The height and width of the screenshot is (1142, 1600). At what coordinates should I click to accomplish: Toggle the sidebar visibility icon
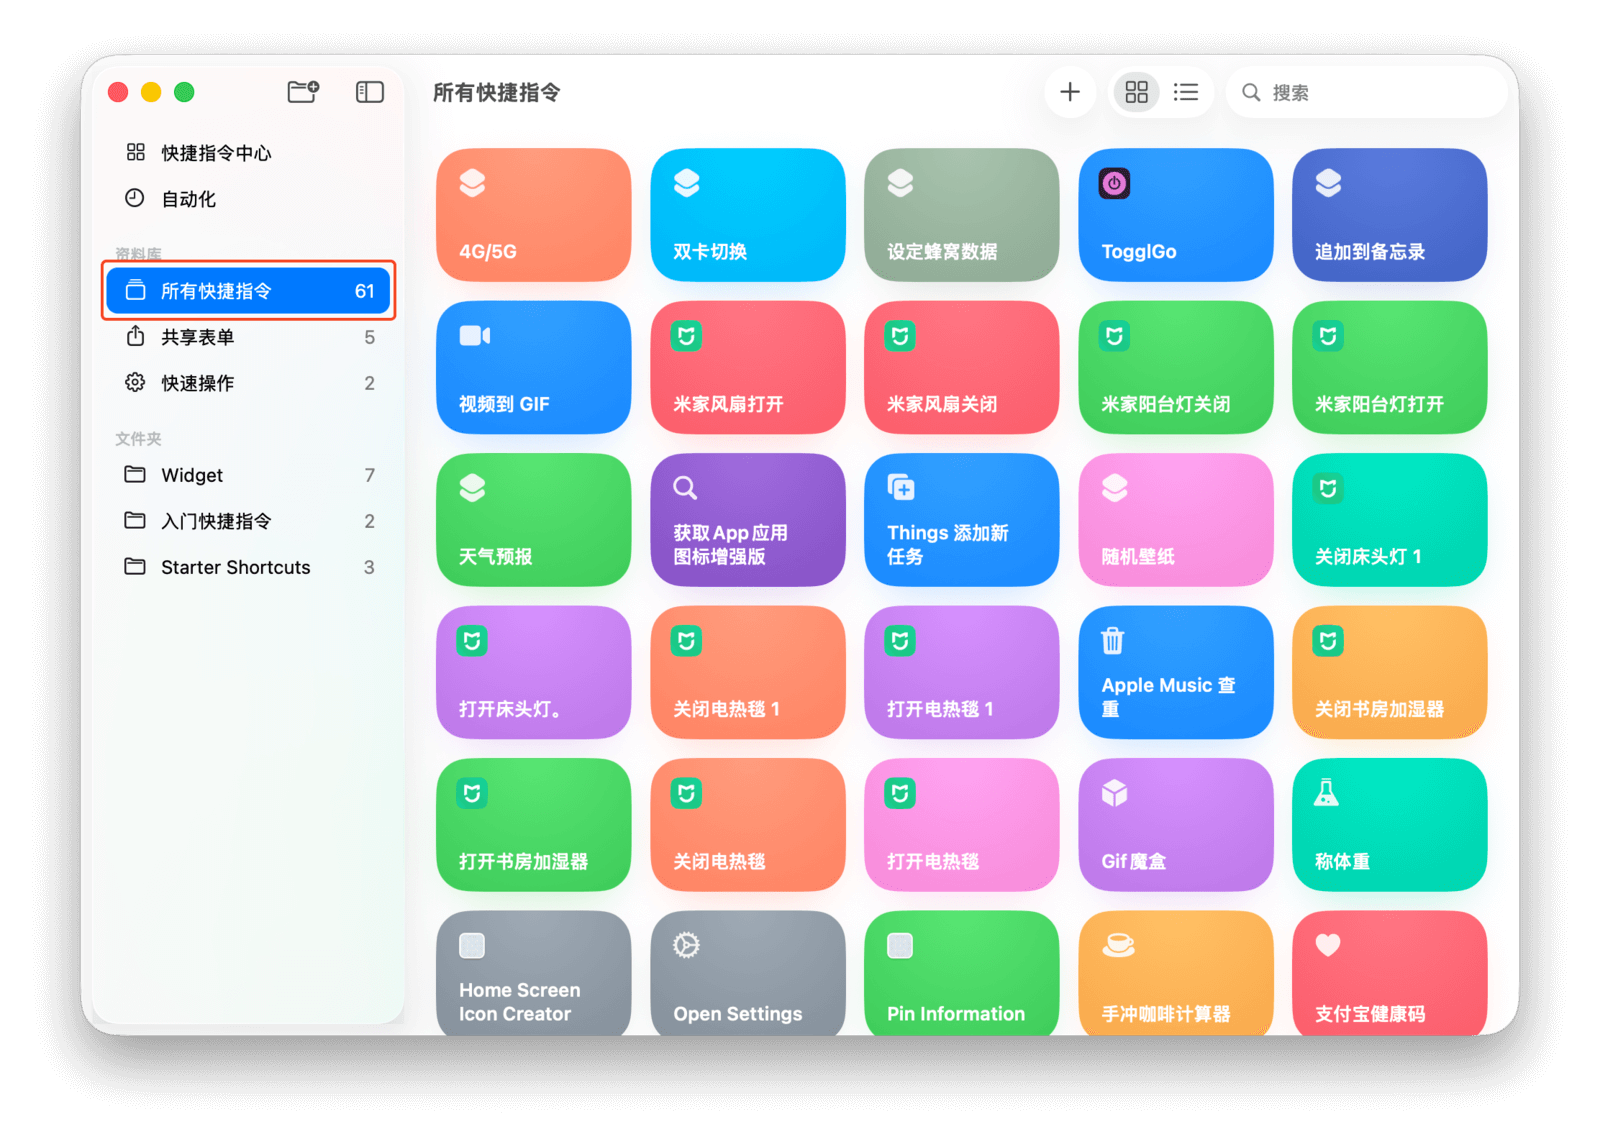coord(370,92)
